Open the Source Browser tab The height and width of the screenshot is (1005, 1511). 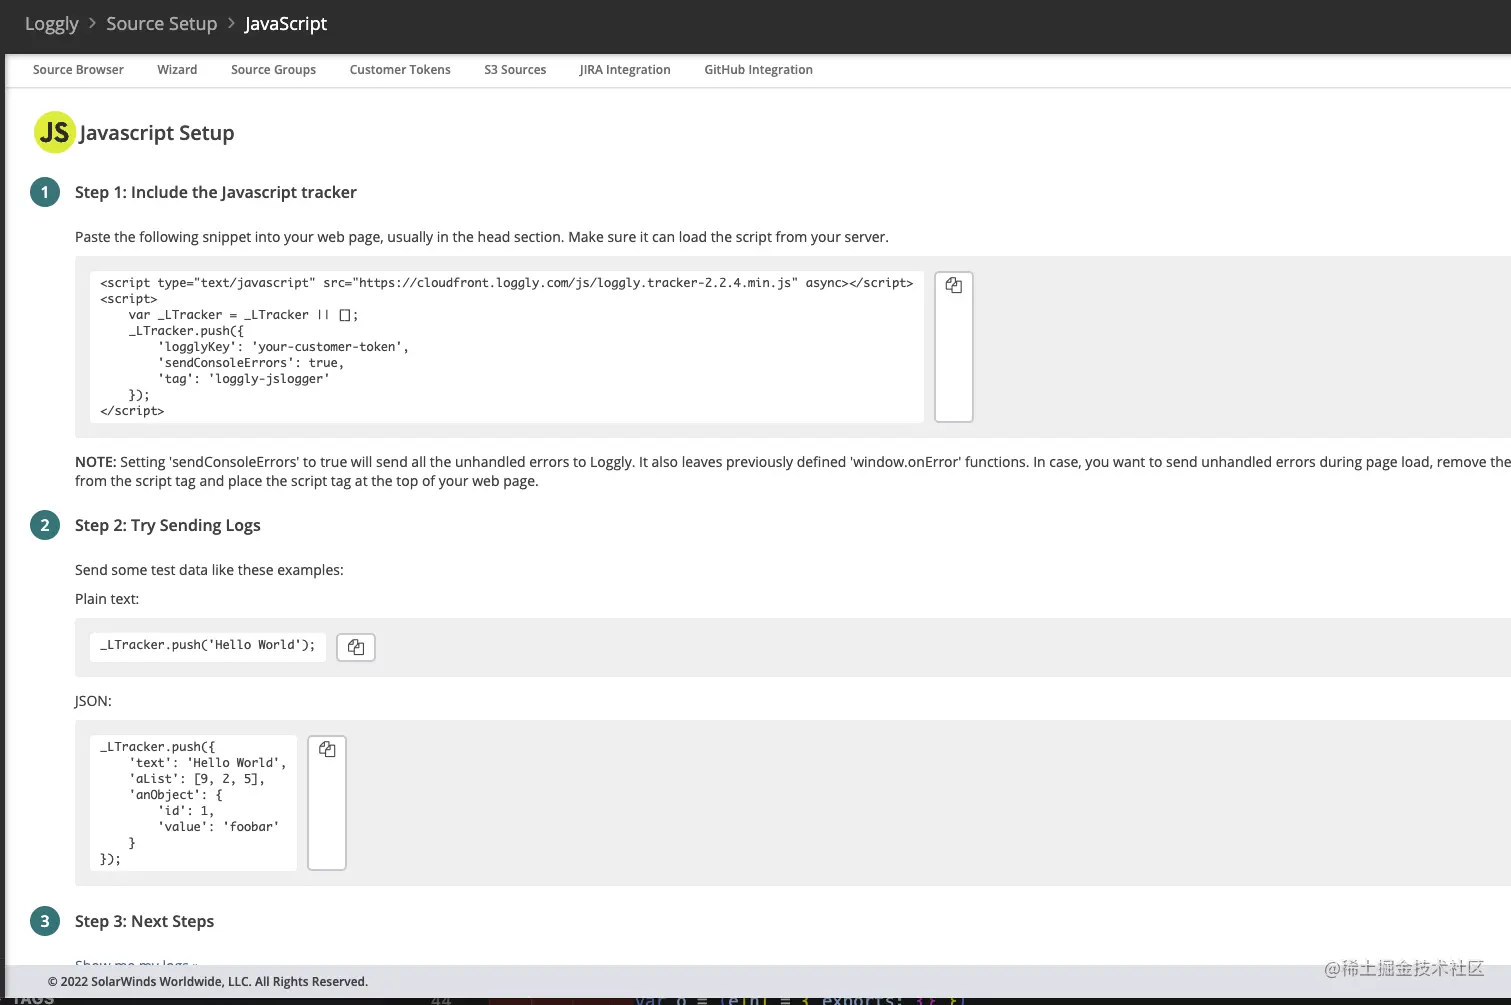pyautogui.click(x=78, y=70)
